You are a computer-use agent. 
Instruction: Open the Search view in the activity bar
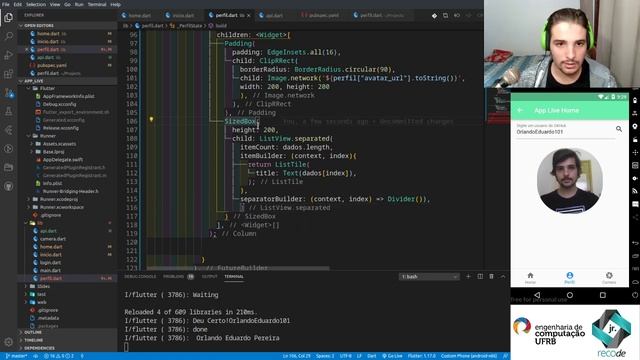click(9, 36)
